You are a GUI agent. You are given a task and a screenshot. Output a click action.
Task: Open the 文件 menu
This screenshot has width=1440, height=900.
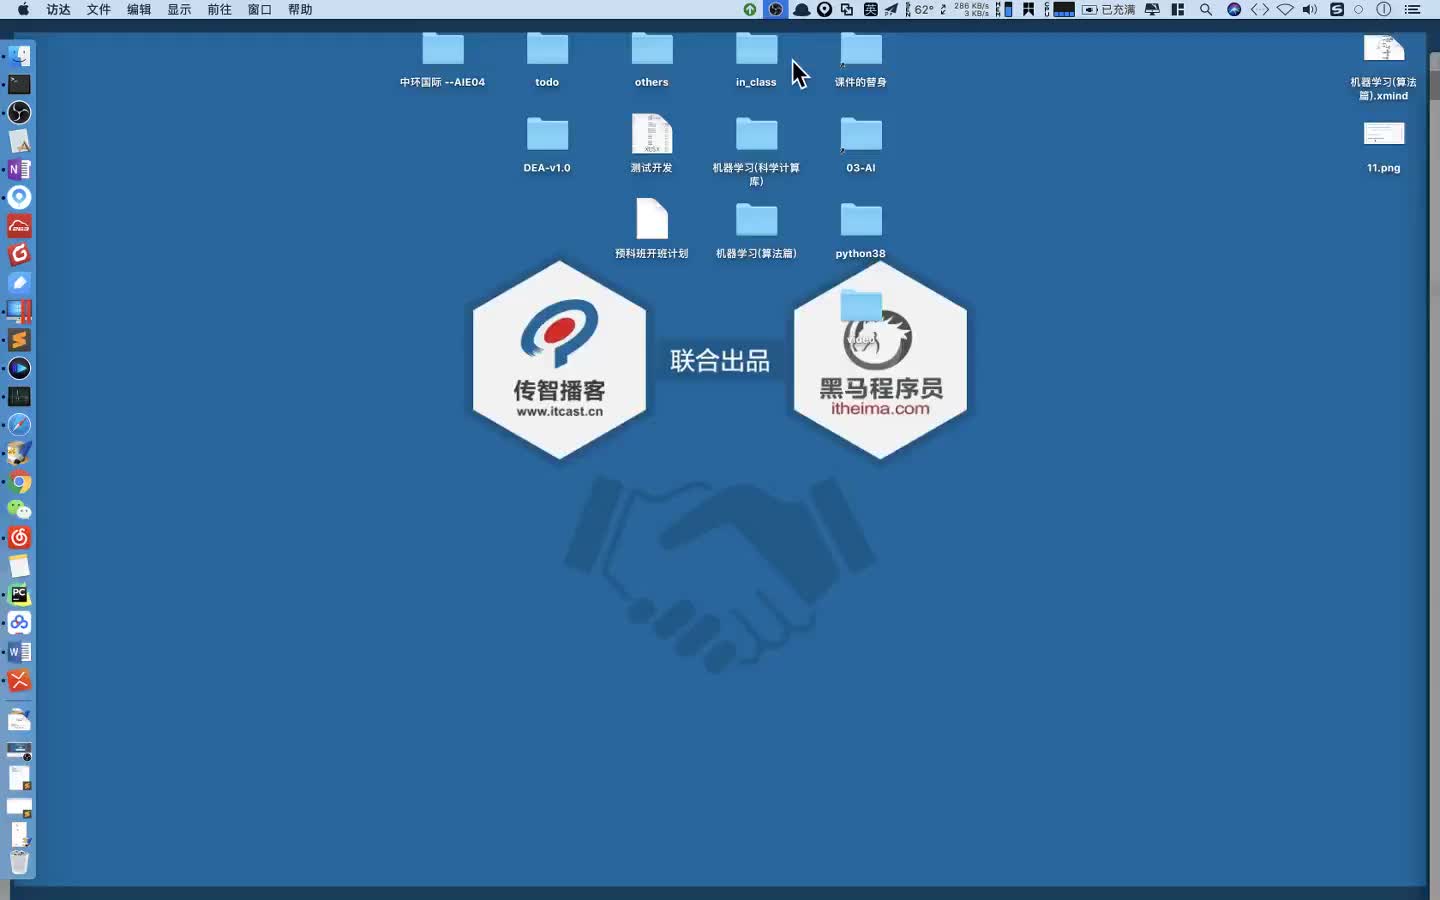(x=98, y=9)
